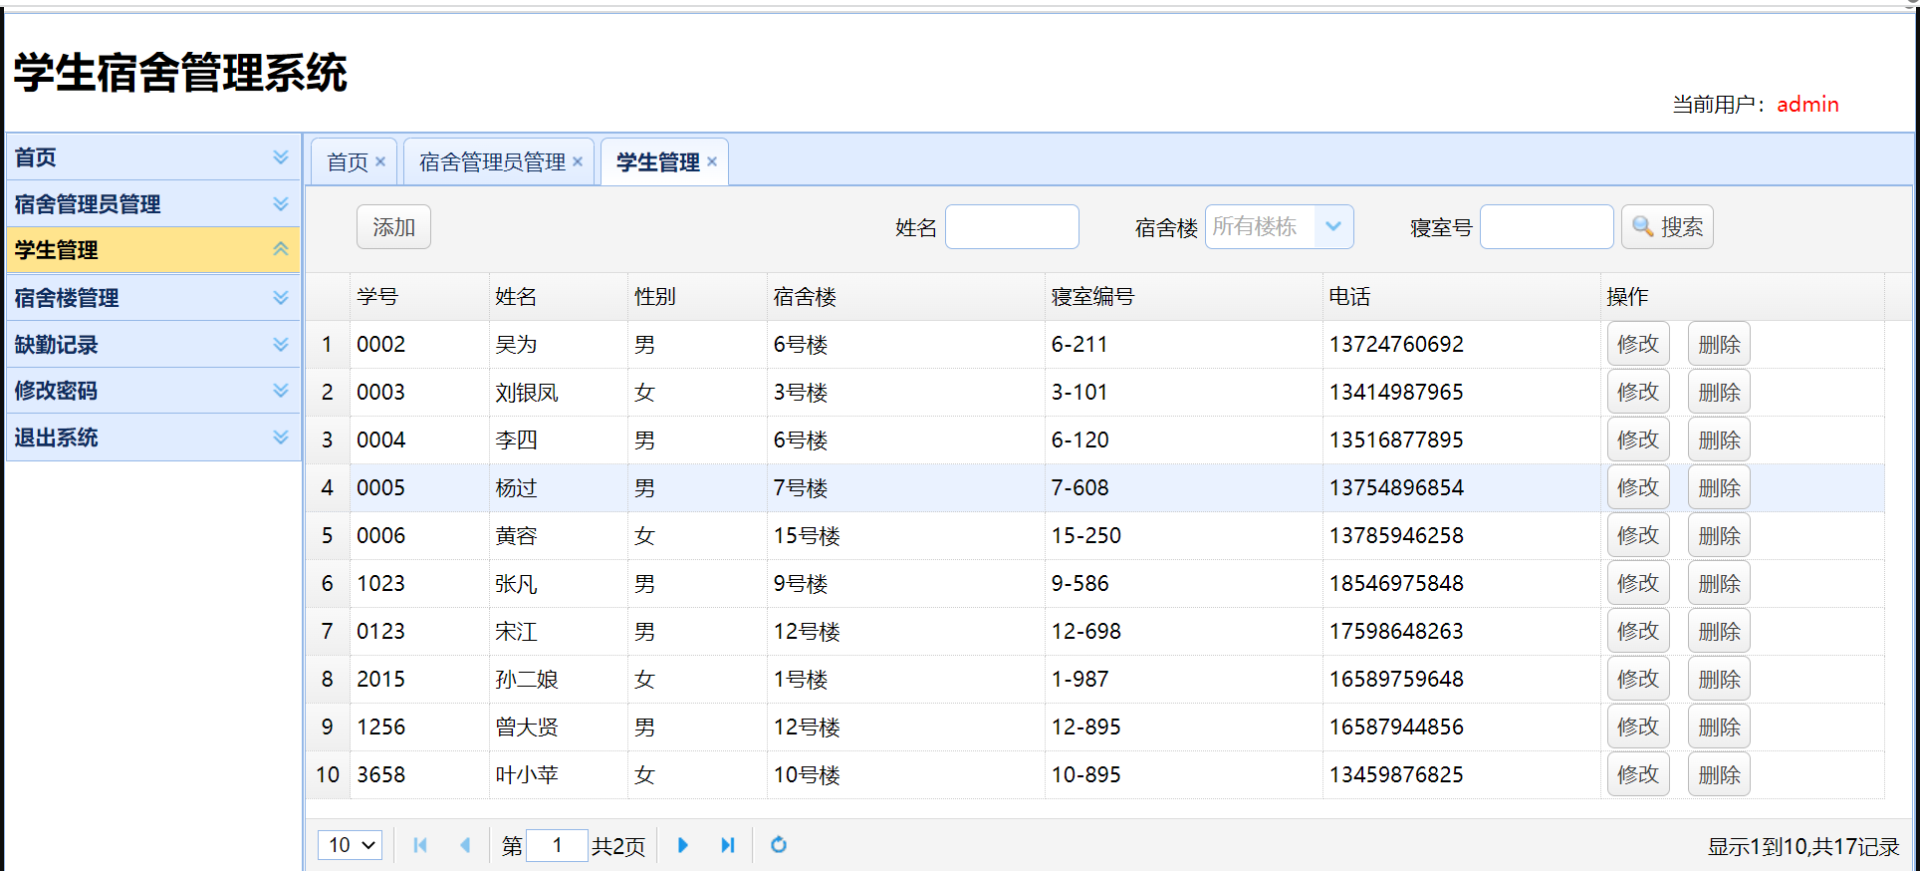Click the 搜索 search button
This screenshot has height=871, width=1920.
pos(1667,227)
